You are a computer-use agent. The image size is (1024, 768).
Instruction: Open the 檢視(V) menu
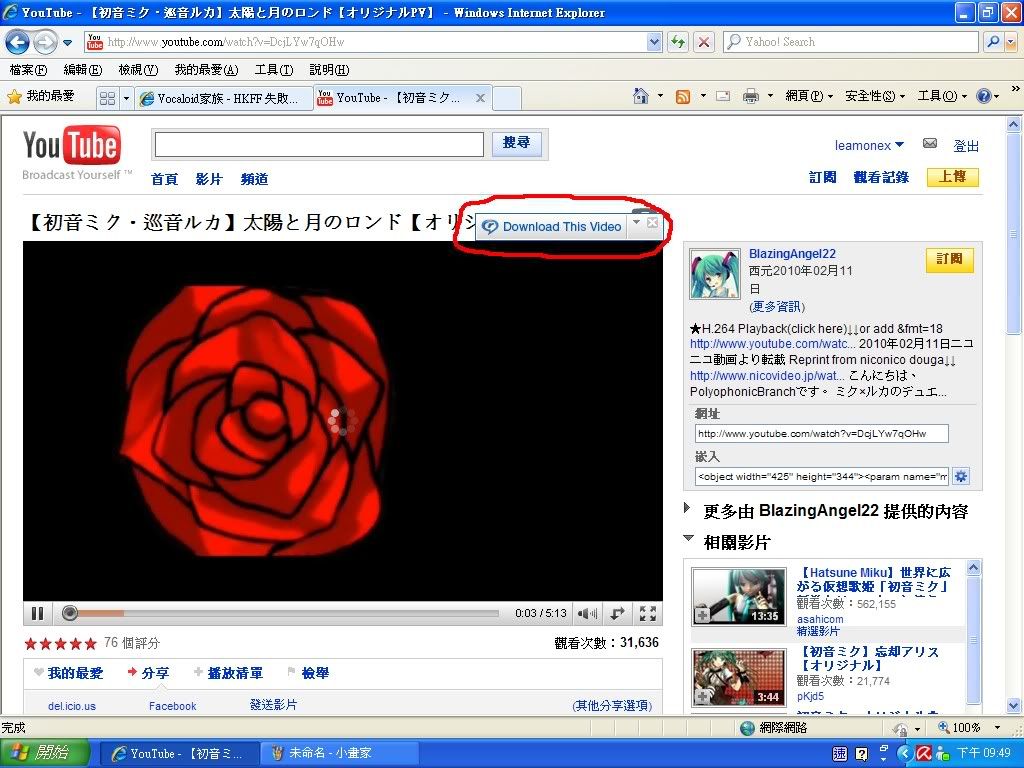coord(138,69)
